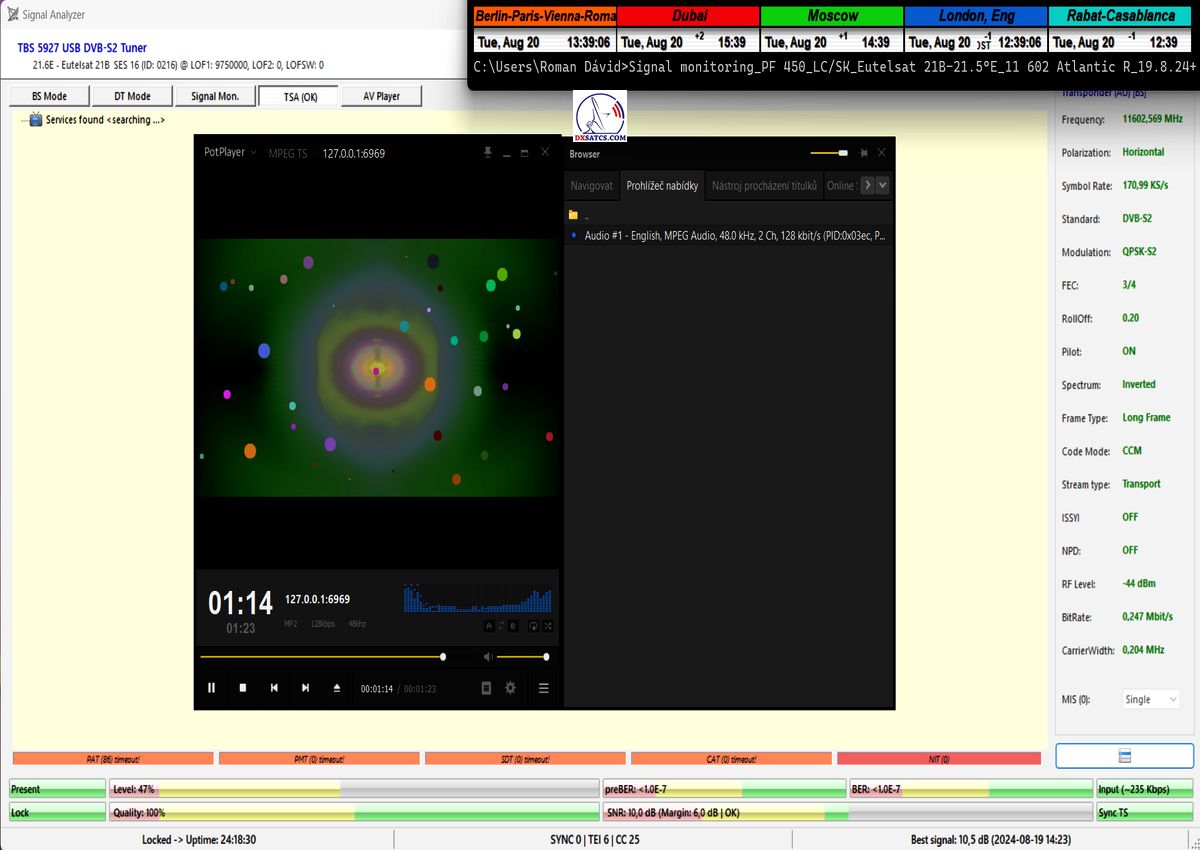Switch to the Navigovat tab
This screenshot has width=1200, height=850.
591,186
